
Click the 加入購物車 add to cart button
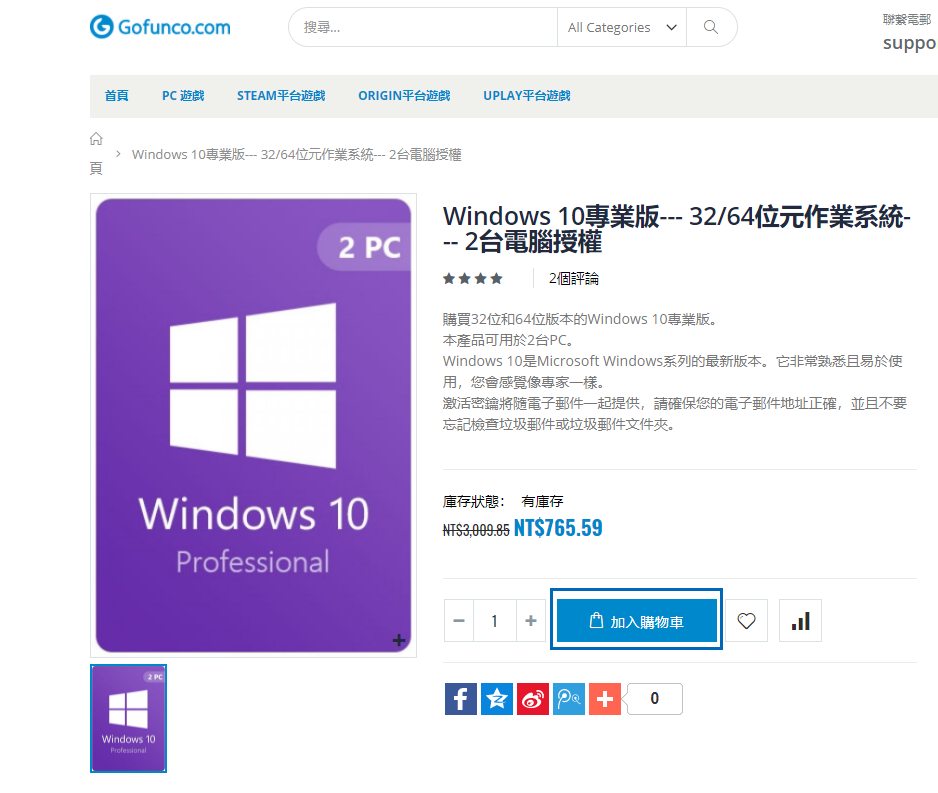click(x=636, y=620)
